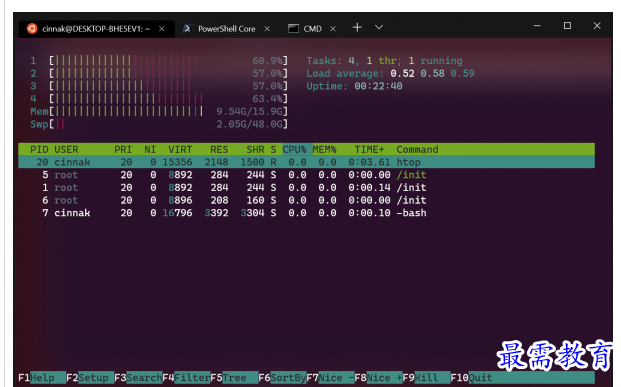Click F9 Kill in htop footer
This screenshot has width=621, height=387.
(426, 377)
